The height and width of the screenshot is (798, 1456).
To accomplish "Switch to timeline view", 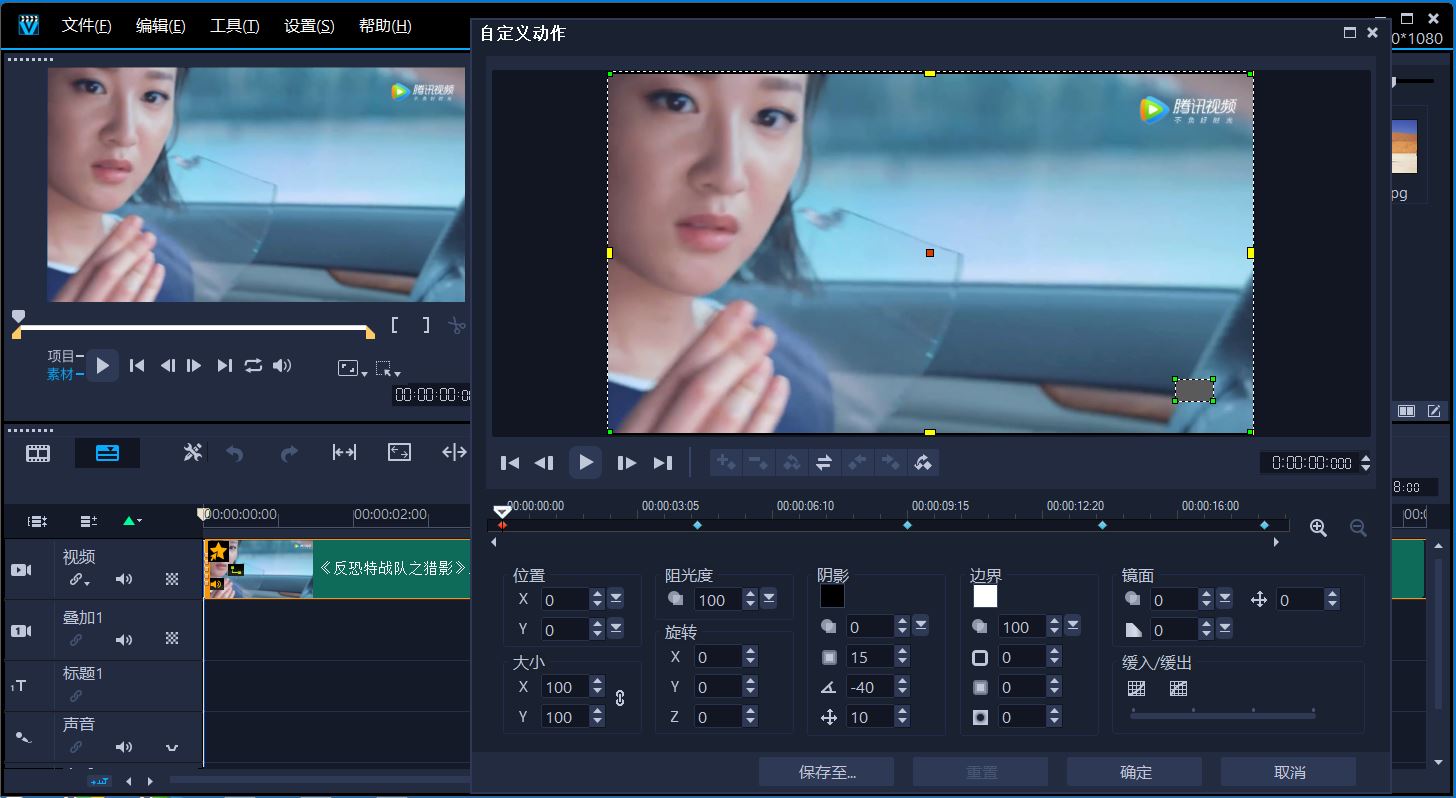I will 107,454.
